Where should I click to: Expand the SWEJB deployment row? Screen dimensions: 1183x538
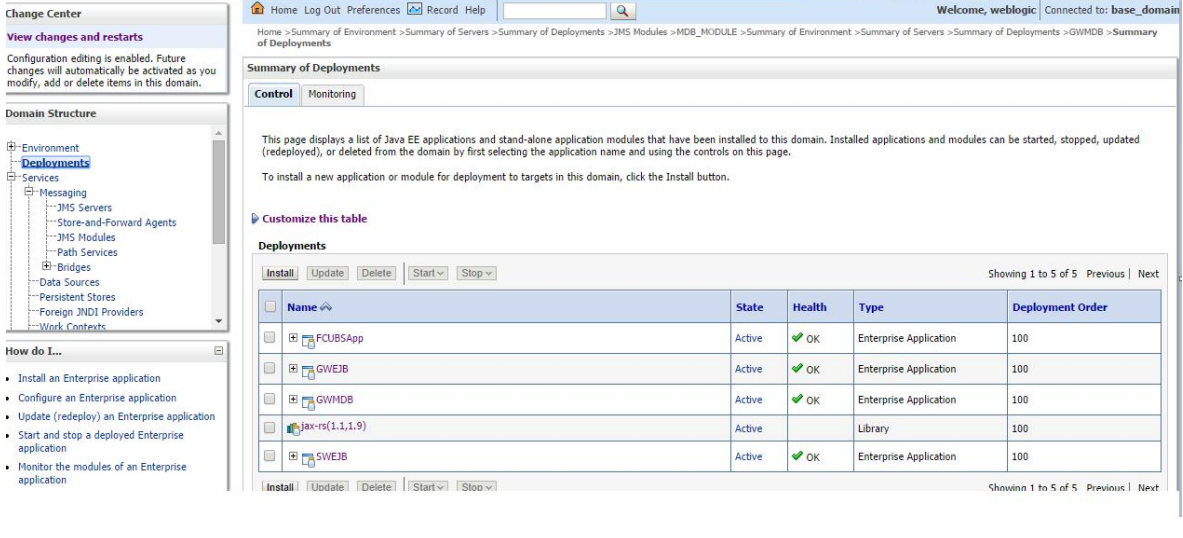click(x=293, y=456)
